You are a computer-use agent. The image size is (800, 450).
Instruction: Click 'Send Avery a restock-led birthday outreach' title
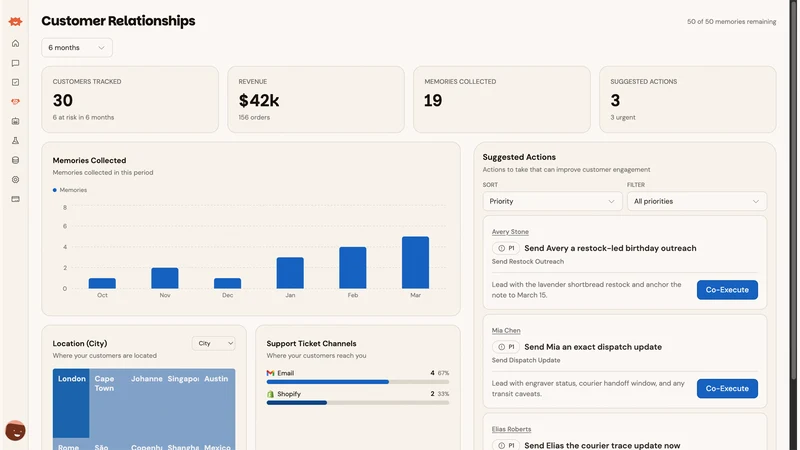click(x=610, y=248)
